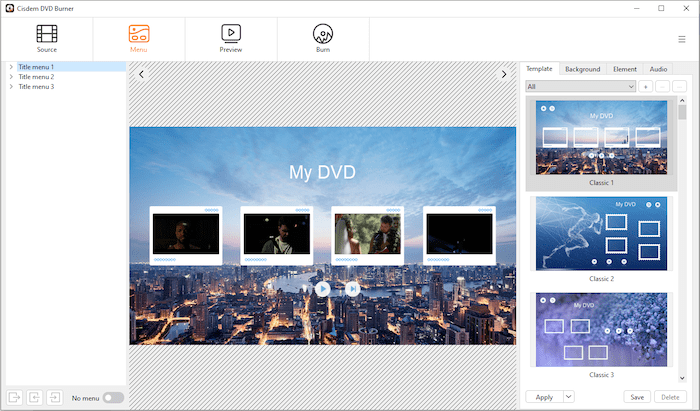Open the Burn disc step
This screenshot has height=411, width=700.
point(323,34)
